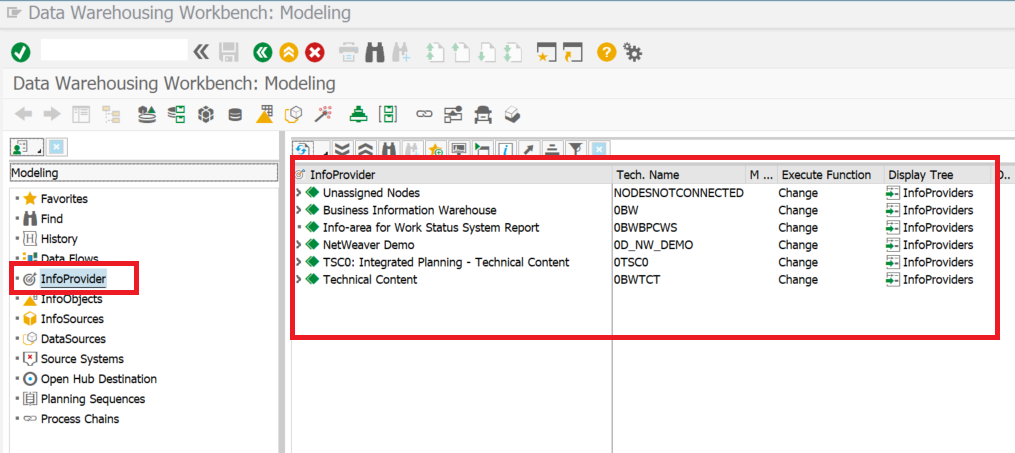The width and height of the screenshot is (1015, 453).
Task: Select InfoObjects in the Modeling navigation
Action: 71,299
